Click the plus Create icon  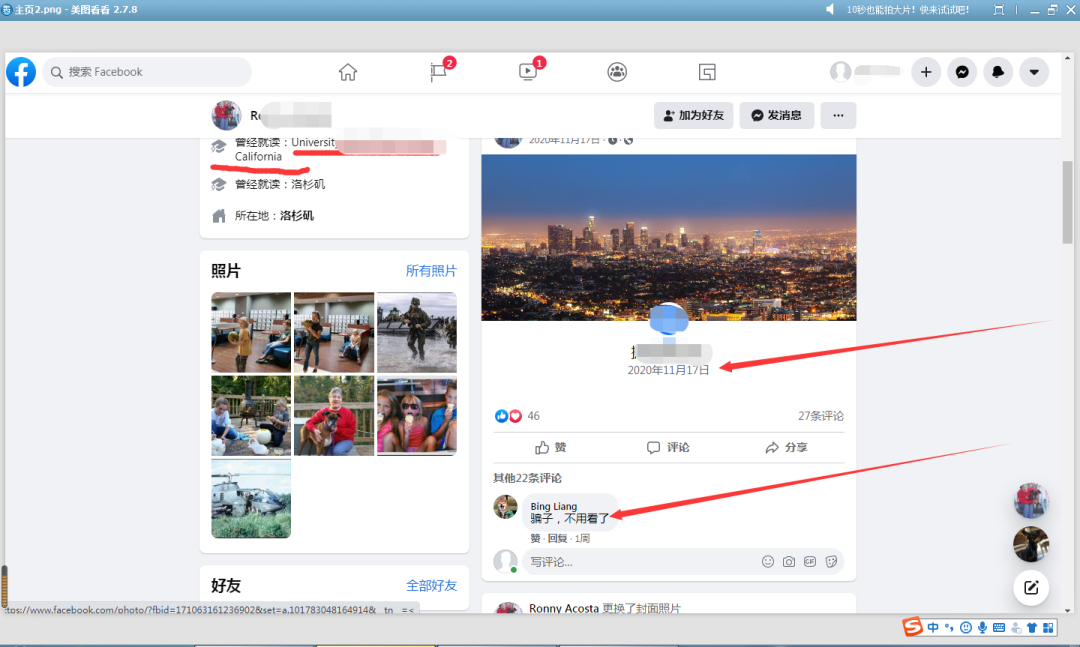pos(926,72)
